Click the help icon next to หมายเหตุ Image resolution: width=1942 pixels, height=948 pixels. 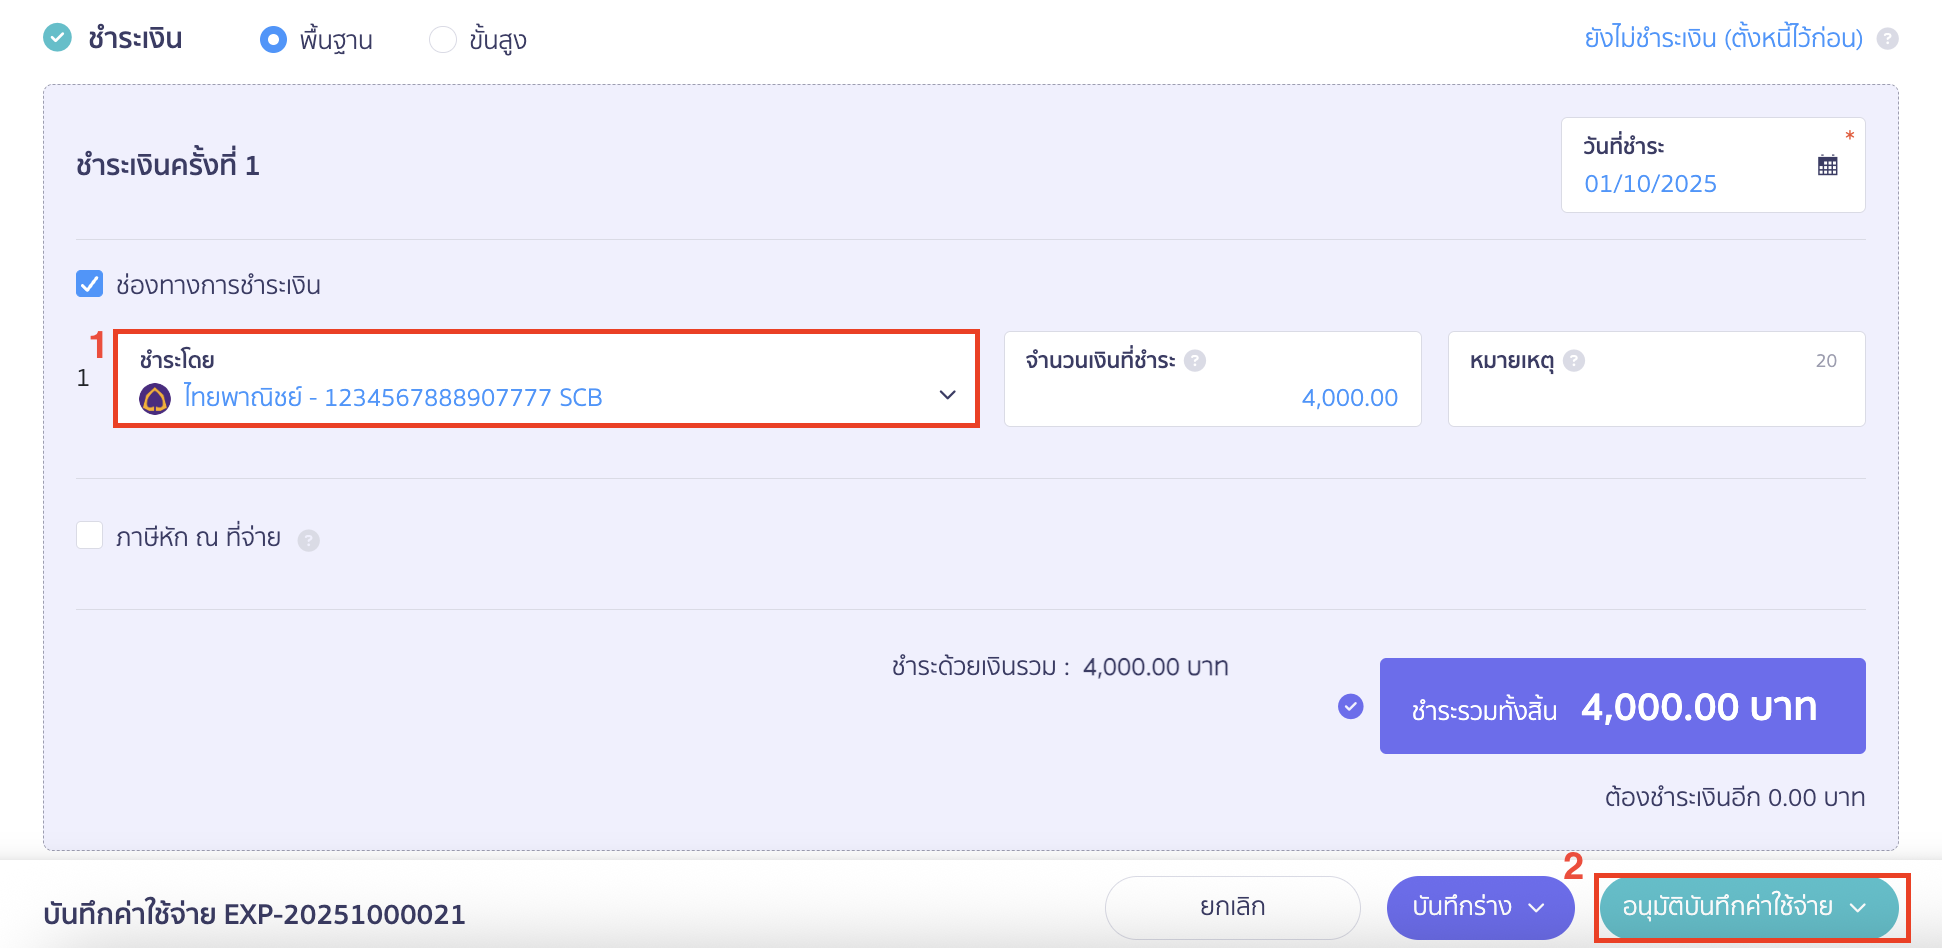click(1575, 361)
